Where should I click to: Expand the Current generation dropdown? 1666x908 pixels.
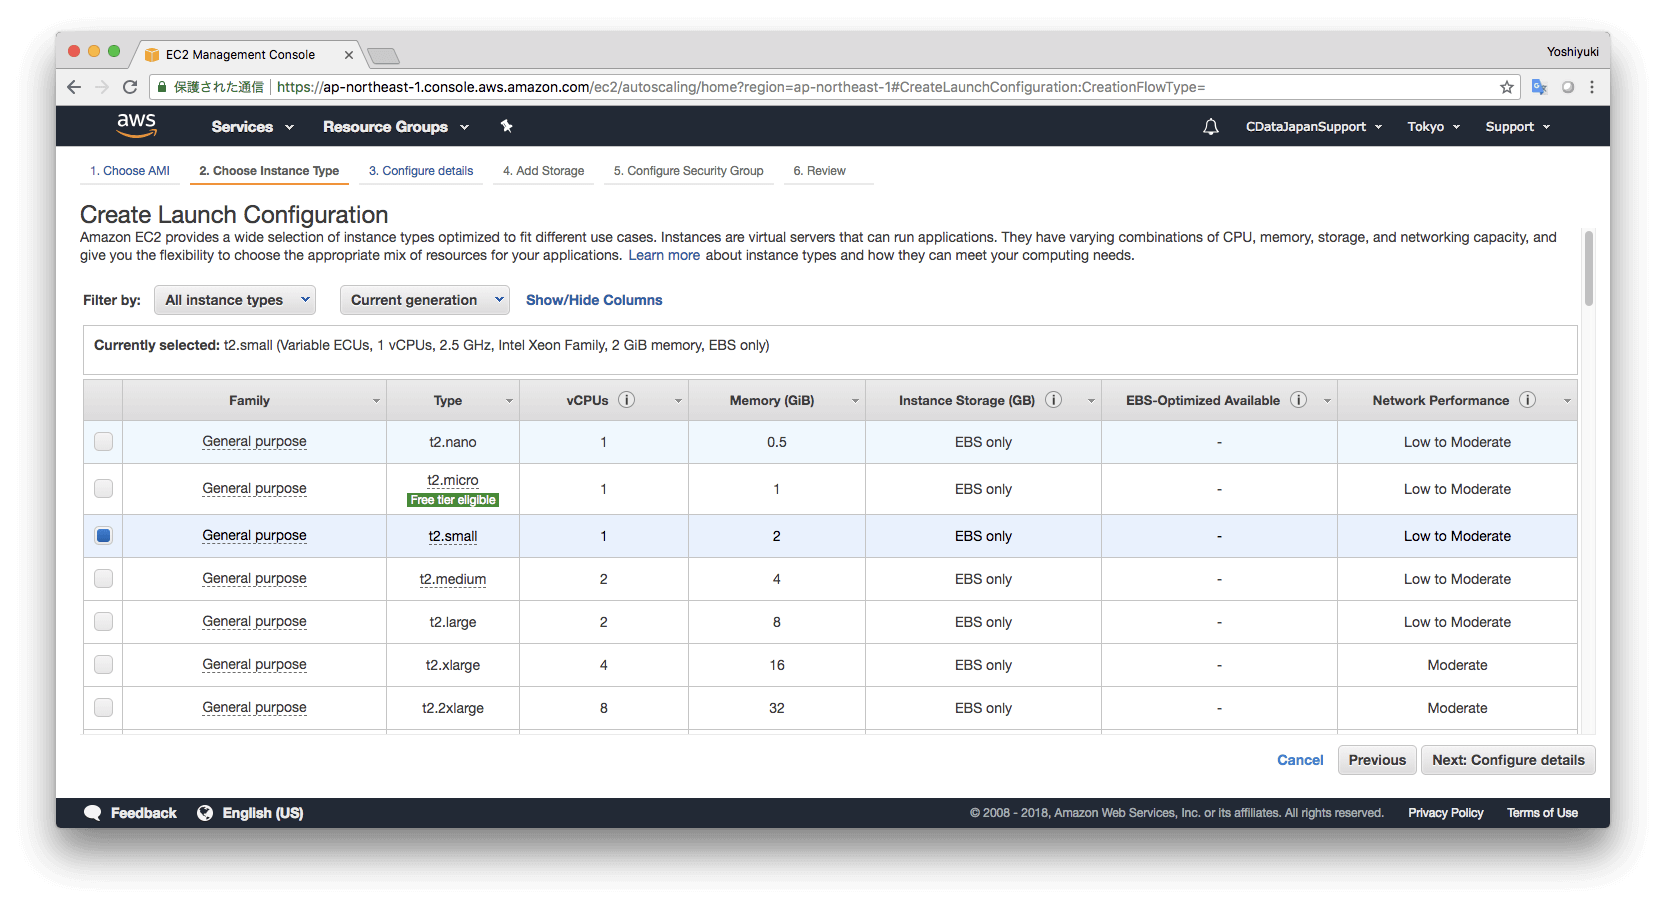tap(424, 300)
